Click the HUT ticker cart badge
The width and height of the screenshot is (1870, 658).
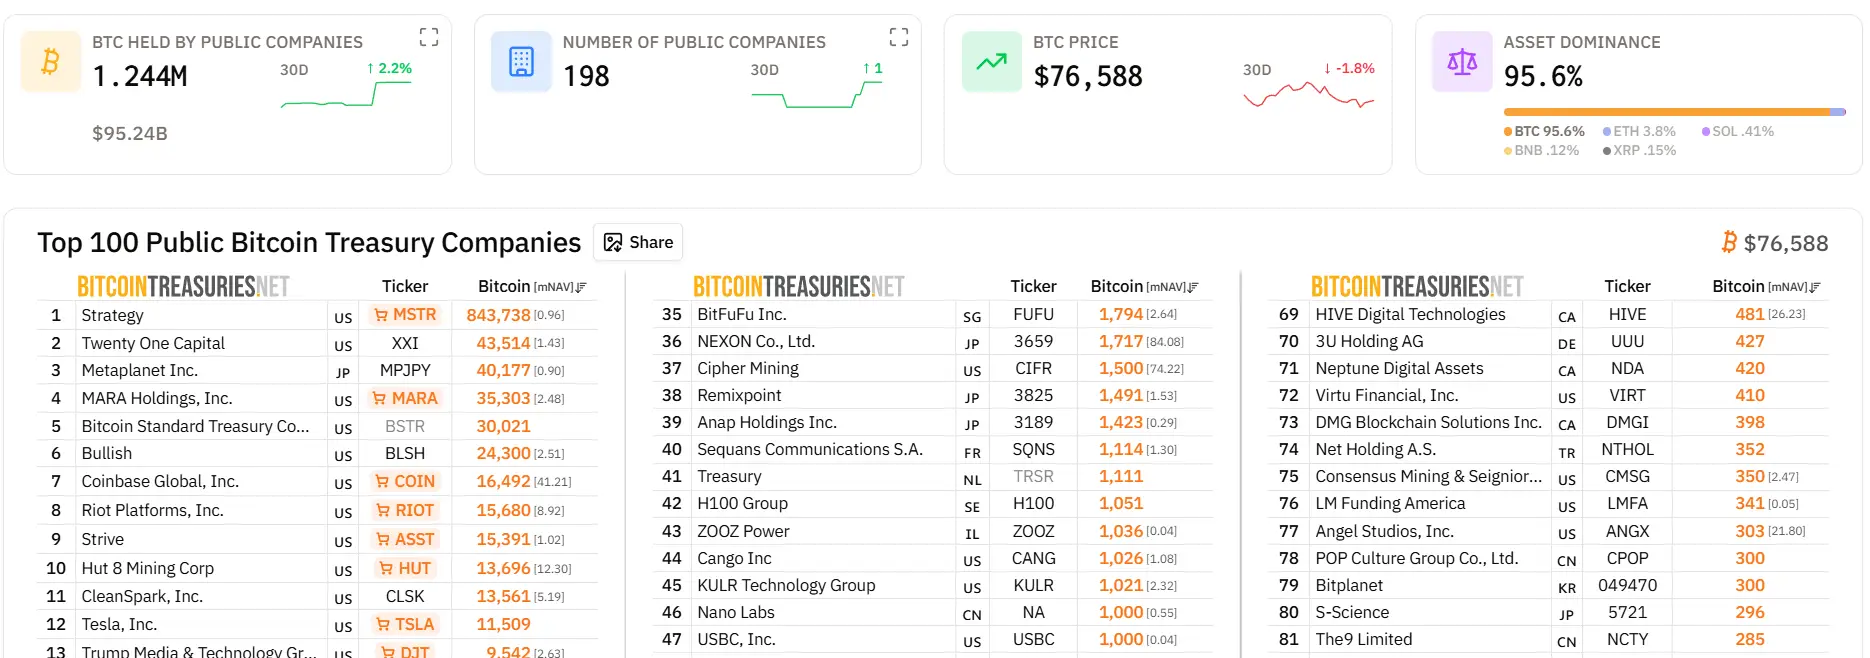click(405, 568)
